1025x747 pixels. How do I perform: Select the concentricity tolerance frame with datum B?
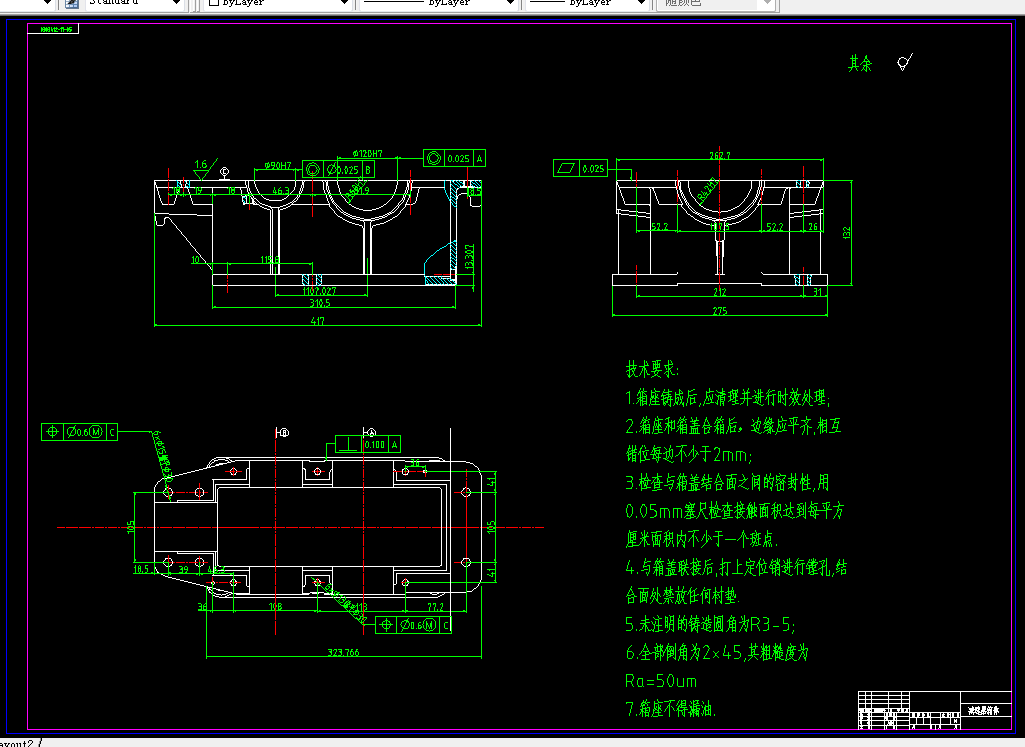338,170
